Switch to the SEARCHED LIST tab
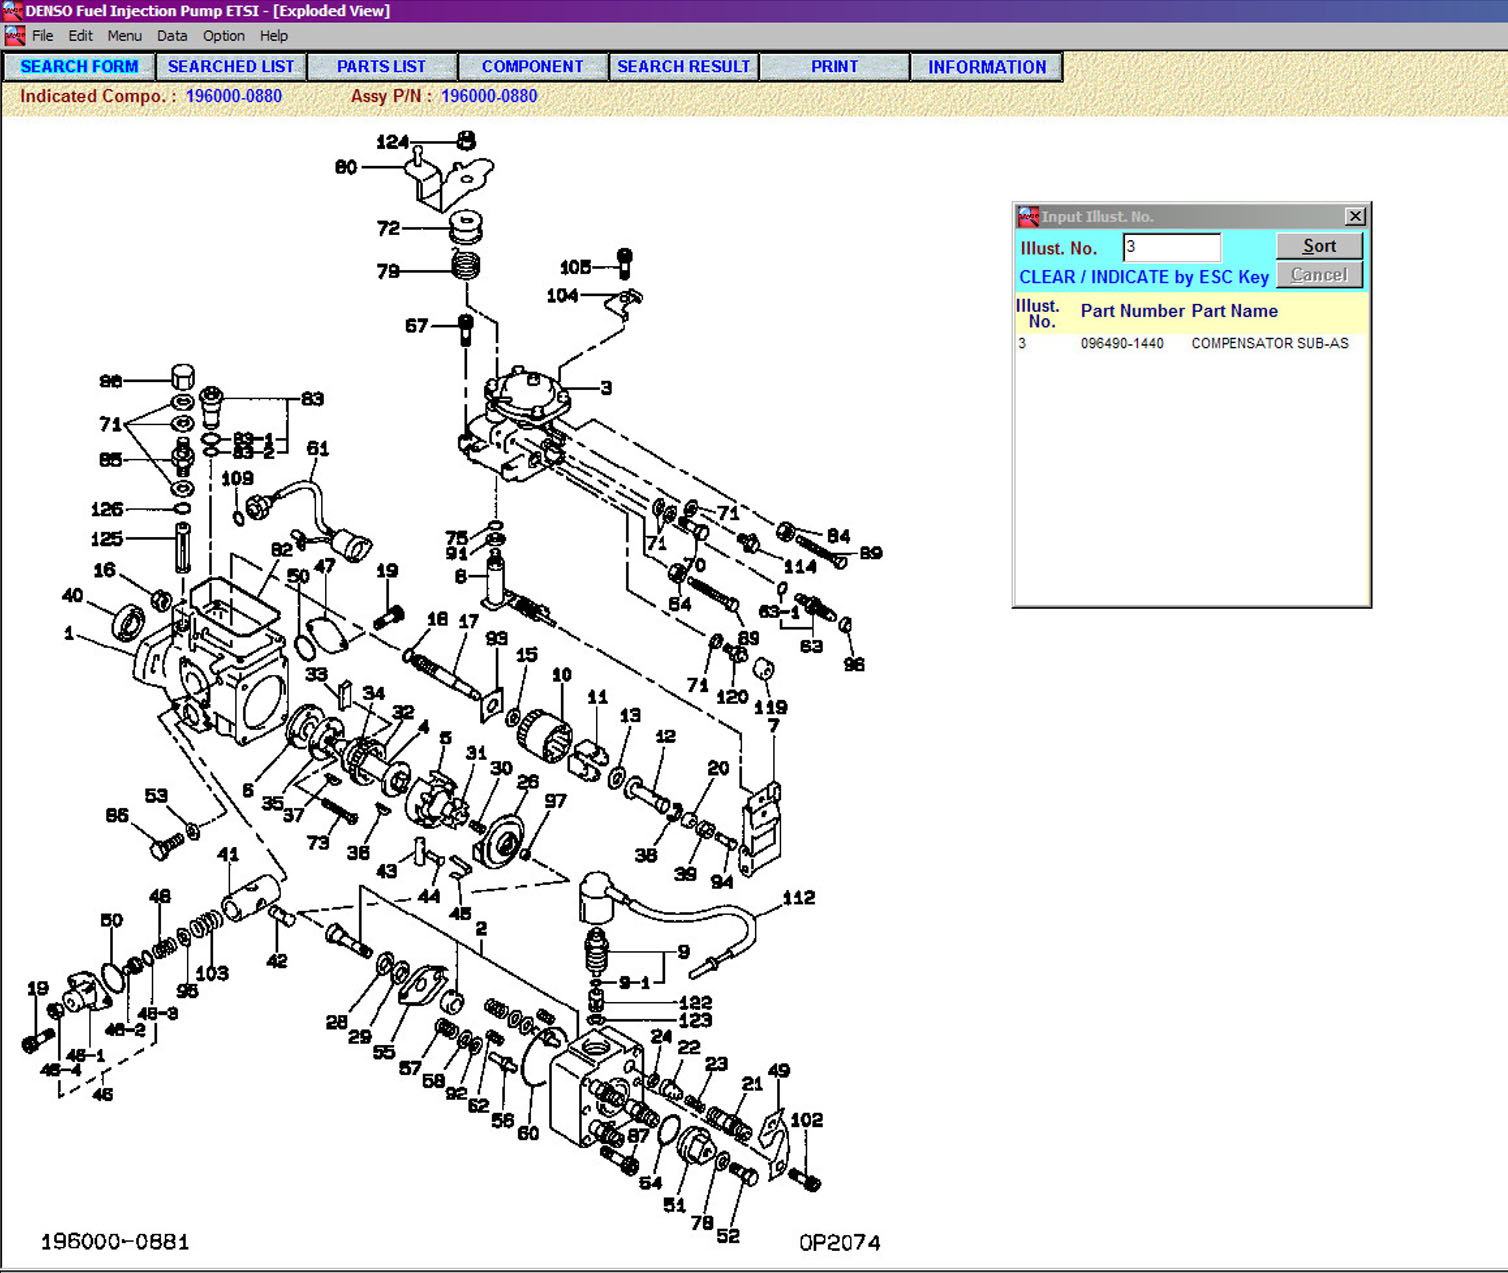Screen dimensions: 1508x1273 [231, 67]
